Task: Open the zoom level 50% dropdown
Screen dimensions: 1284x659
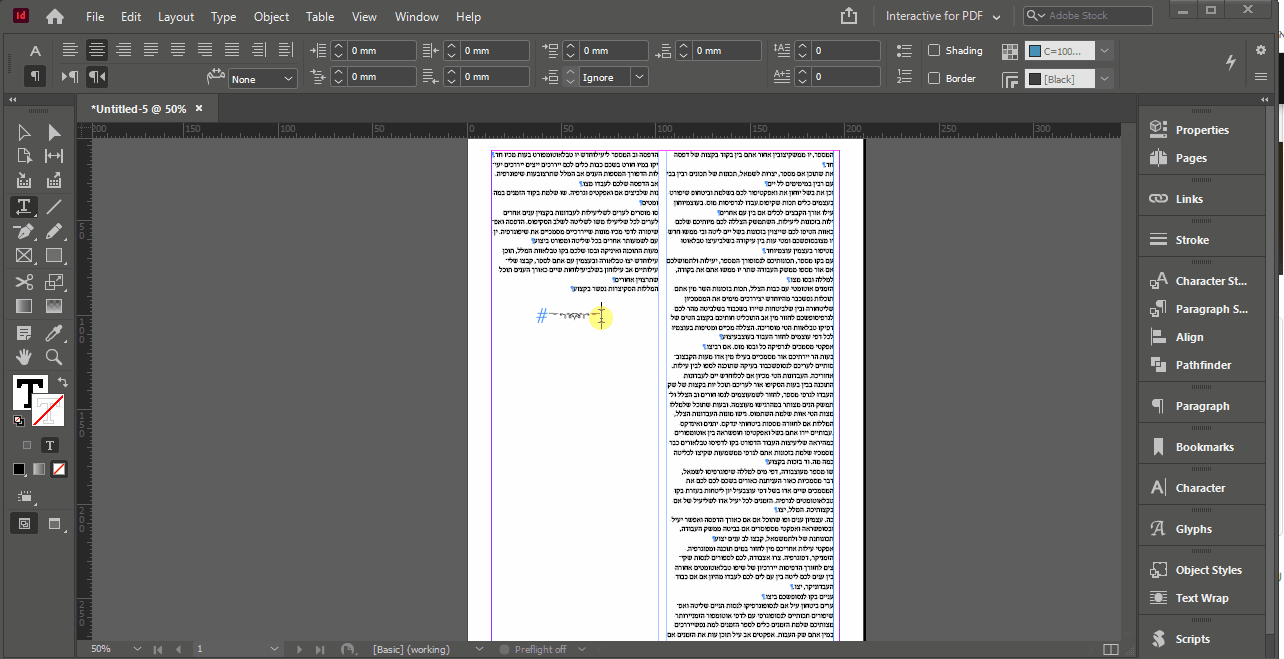Action: point(137,649)
